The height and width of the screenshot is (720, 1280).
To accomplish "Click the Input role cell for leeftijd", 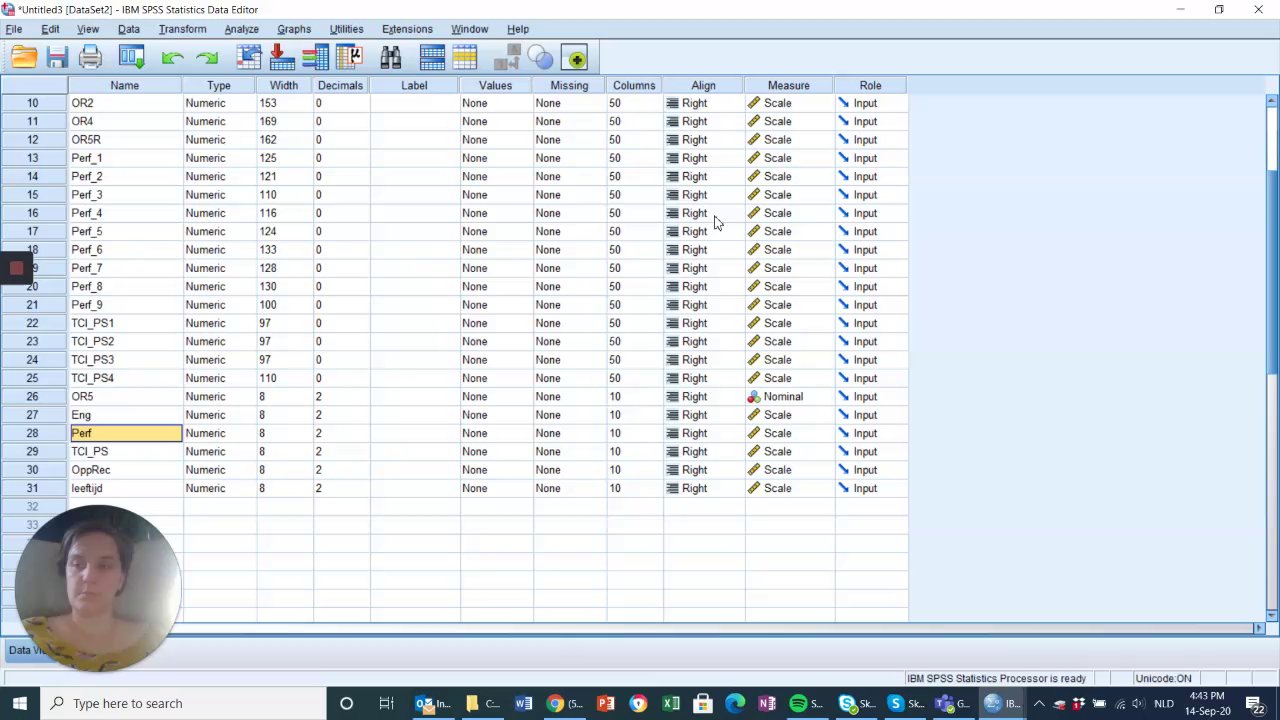I will coord(870,488).
